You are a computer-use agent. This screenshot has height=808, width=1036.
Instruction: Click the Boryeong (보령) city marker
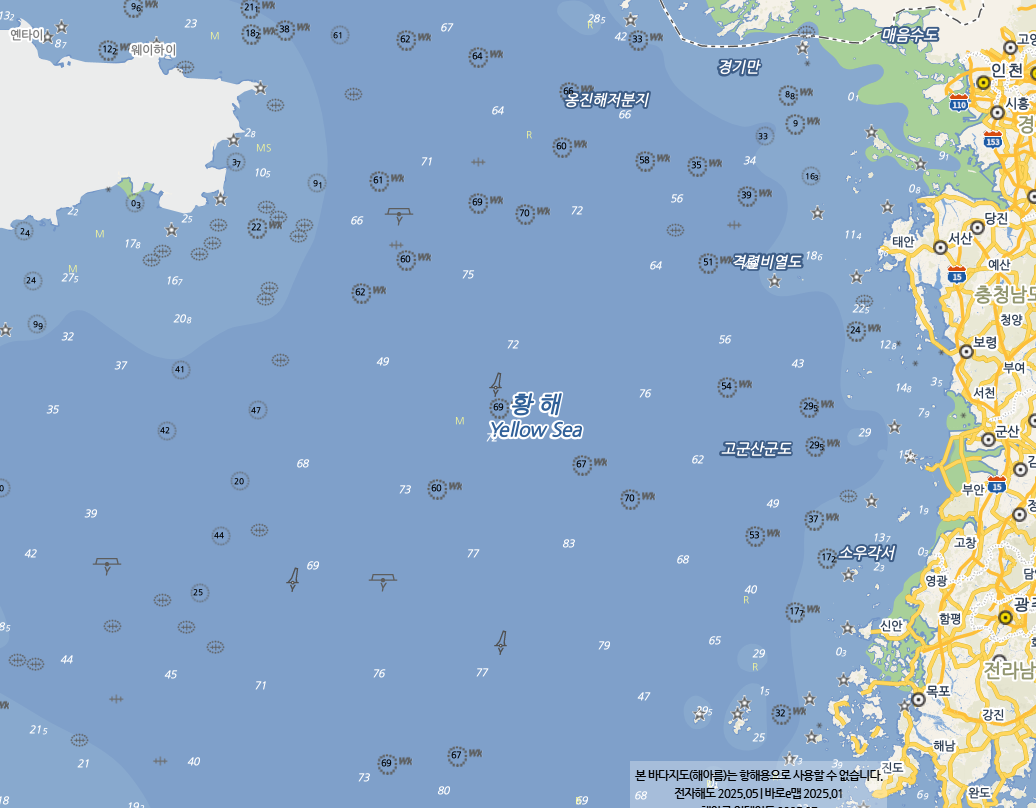point(966,351)
